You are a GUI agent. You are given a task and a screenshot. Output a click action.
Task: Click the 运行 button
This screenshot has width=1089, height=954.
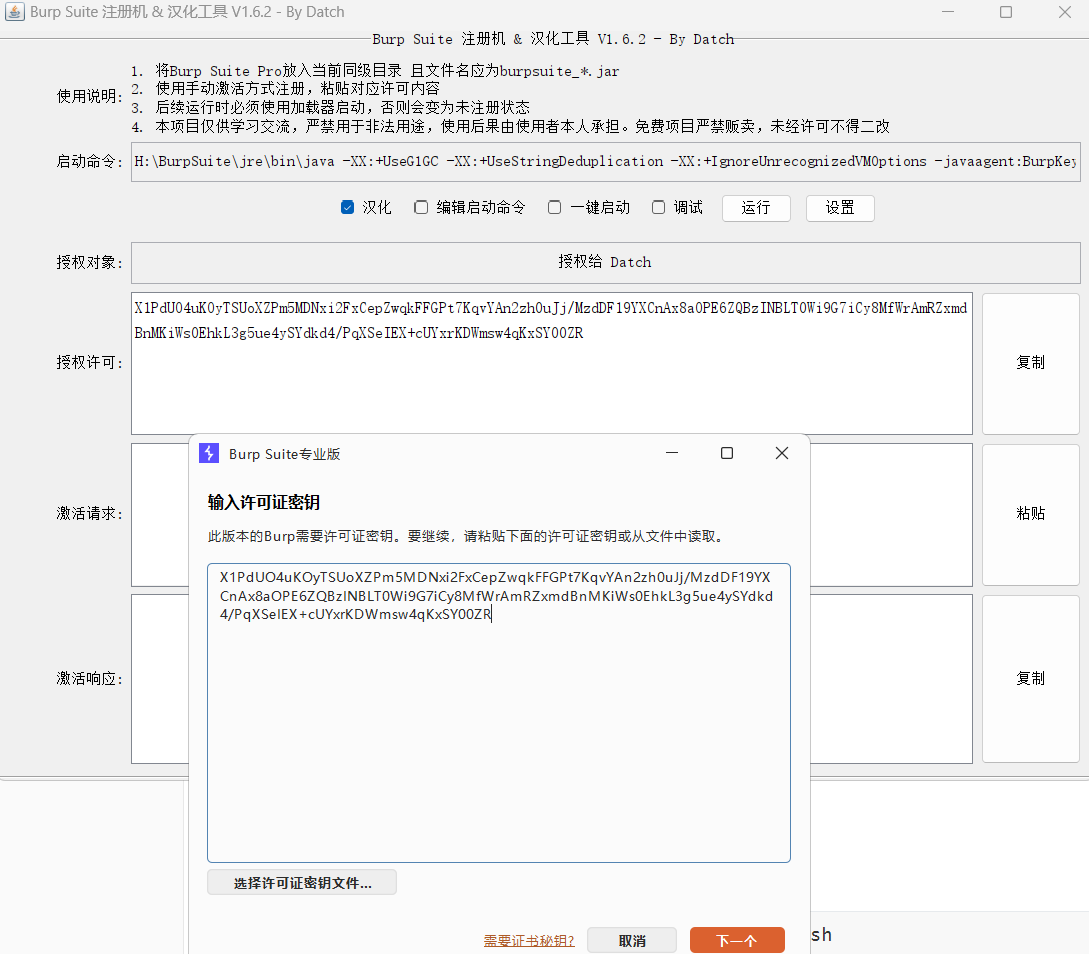pyautogui.click(x=756, y=208)
